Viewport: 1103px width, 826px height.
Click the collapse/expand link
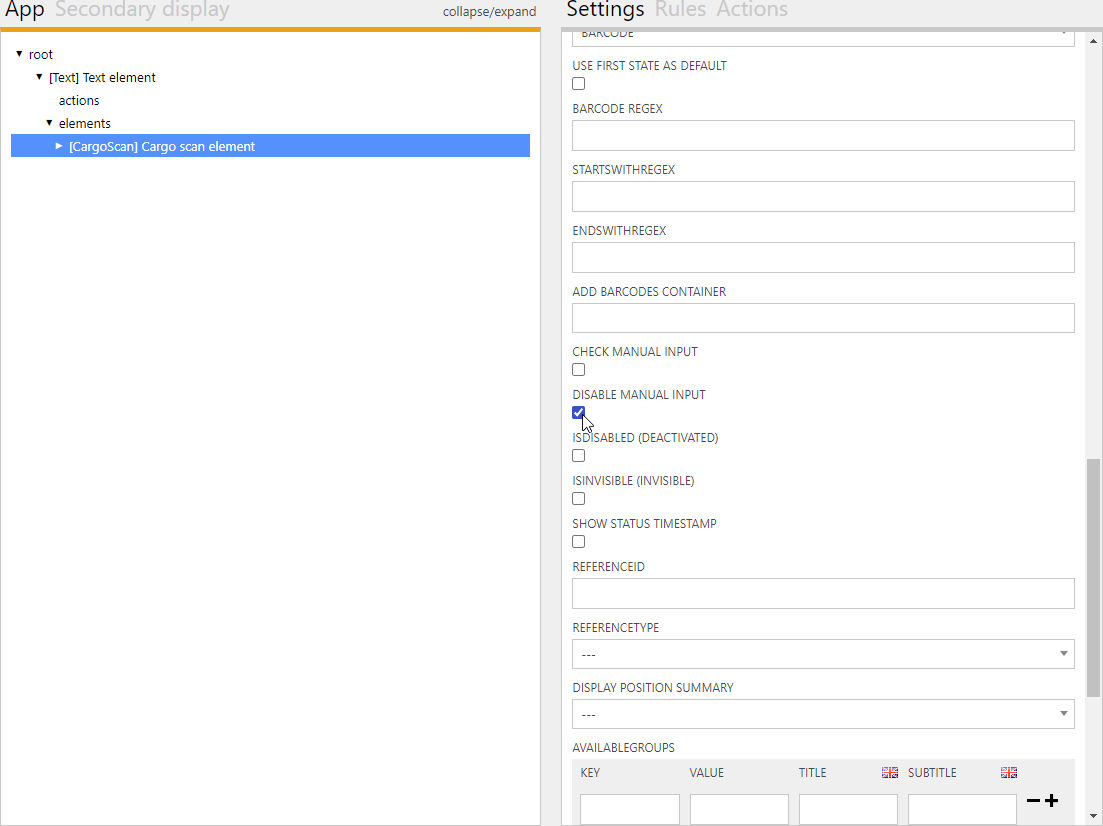tap(489, 12)
